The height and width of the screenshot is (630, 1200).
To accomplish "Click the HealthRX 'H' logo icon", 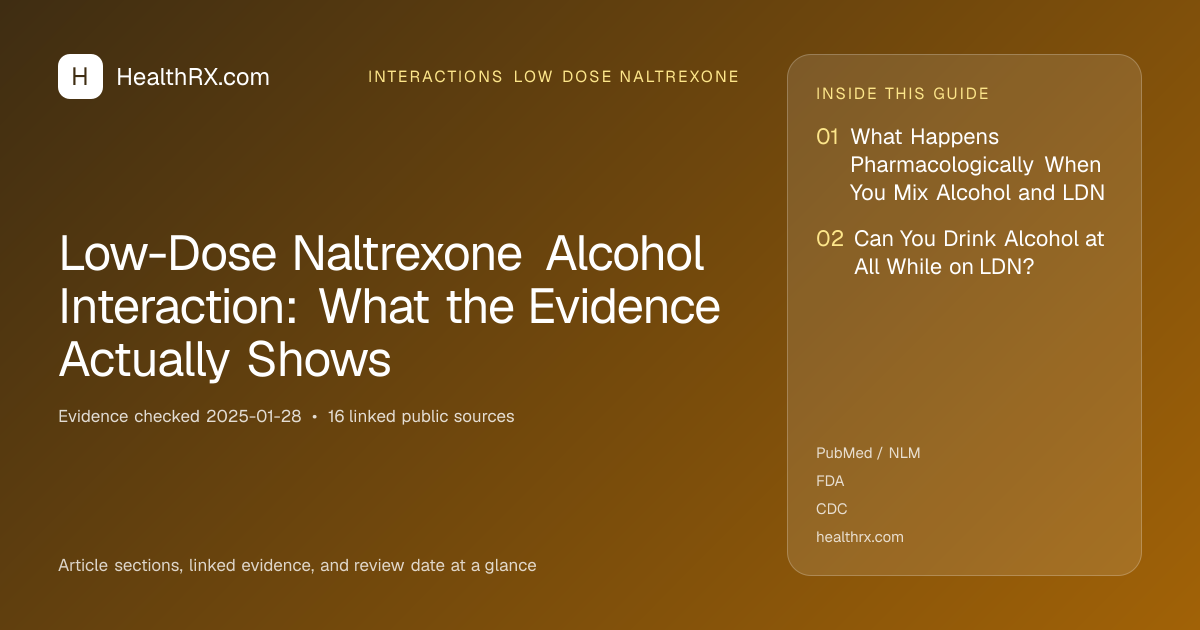I will pyautogui.click(x=80, y=76).
